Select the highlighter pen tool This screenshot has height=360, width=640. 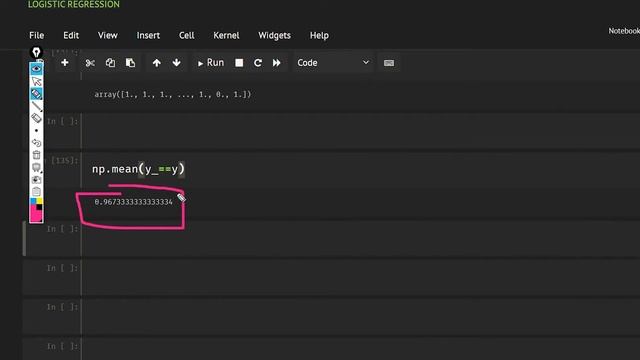(36, 93)
